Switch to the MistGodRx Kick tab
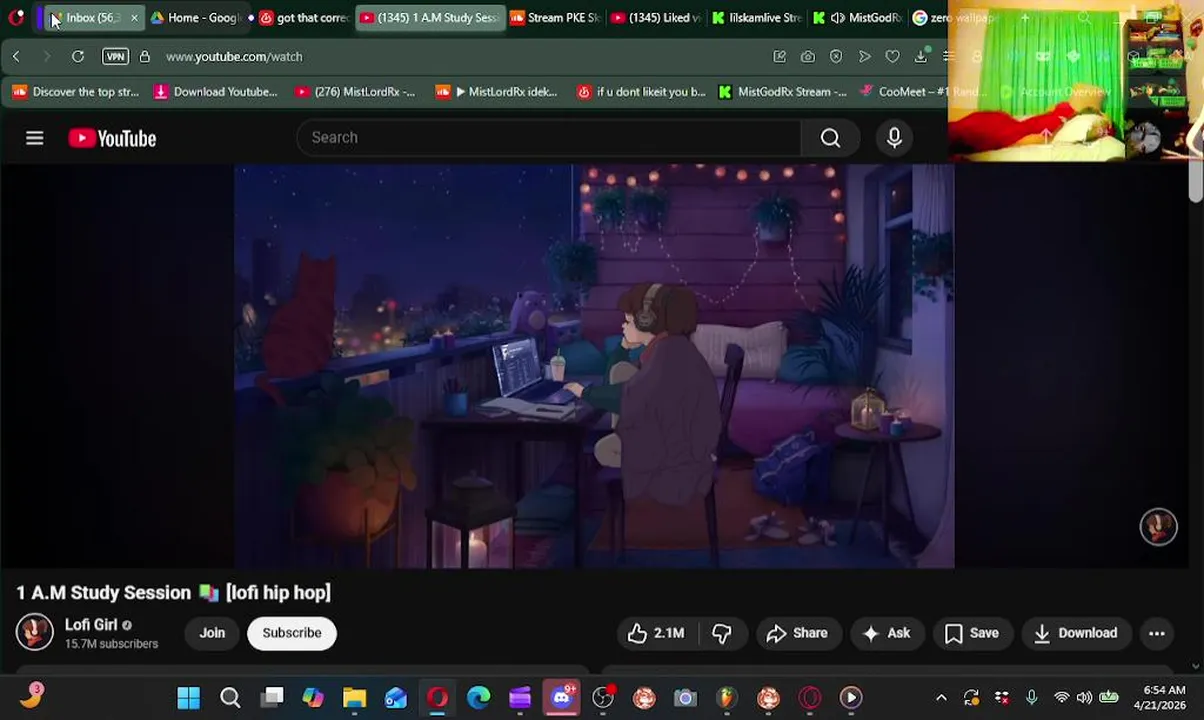The height and width of the screenshot is (720, 1204). coord(857,18)
